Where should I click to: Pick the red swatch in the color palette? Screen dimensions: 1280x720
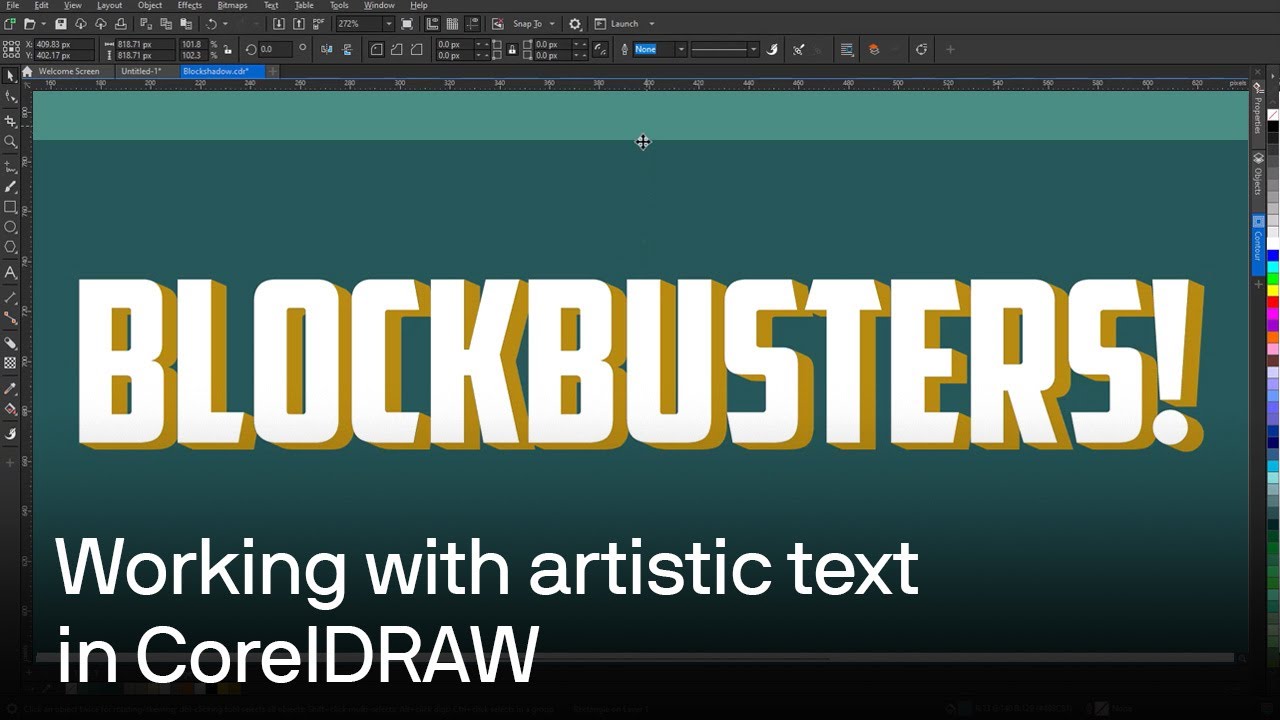(x=1273, y=302)
